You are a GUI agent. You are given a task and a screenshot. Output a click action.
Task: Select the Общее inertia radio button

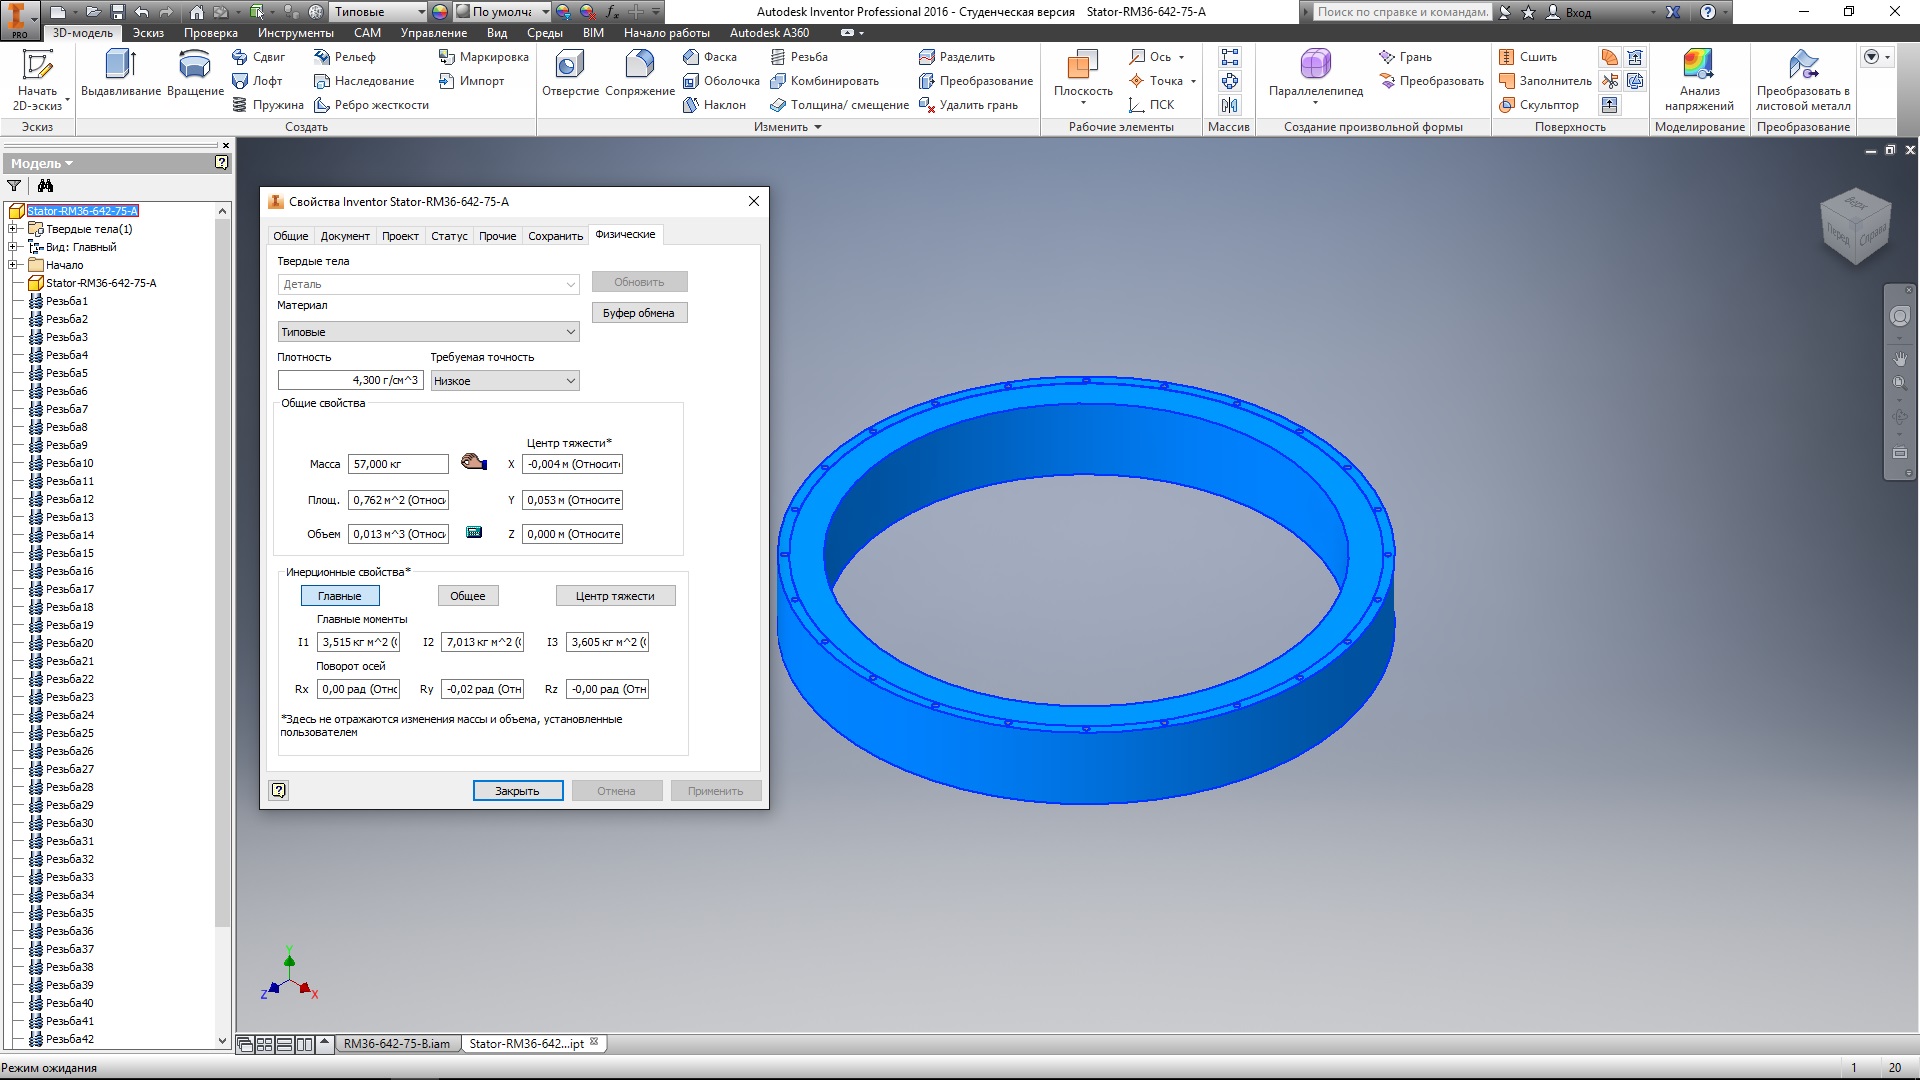[x=467, y=595]
